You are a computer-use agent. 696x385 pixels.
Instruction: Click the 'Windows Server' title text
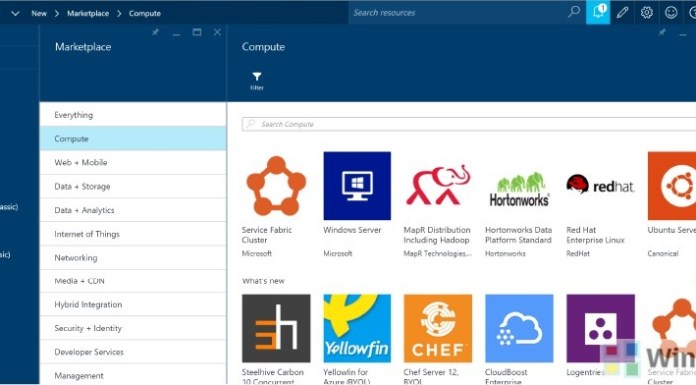click(x=352, y=230)
